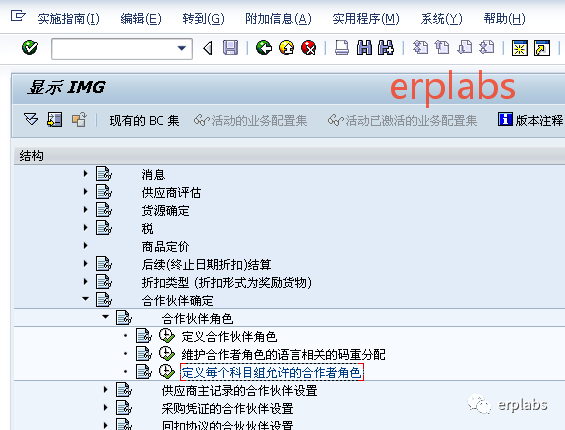The height and width of the screenshot is (430, 565).
Task: Select 定义合作伙伴角色 tree entry
Action: coord(229,337)
